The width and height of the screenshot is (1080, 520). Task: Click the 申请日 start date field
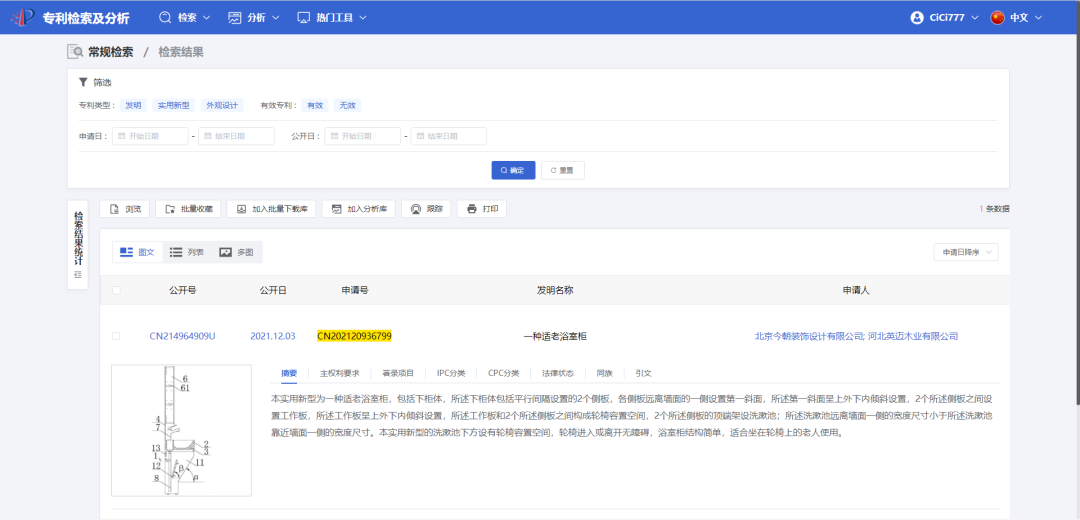click(x=150, y=136)
